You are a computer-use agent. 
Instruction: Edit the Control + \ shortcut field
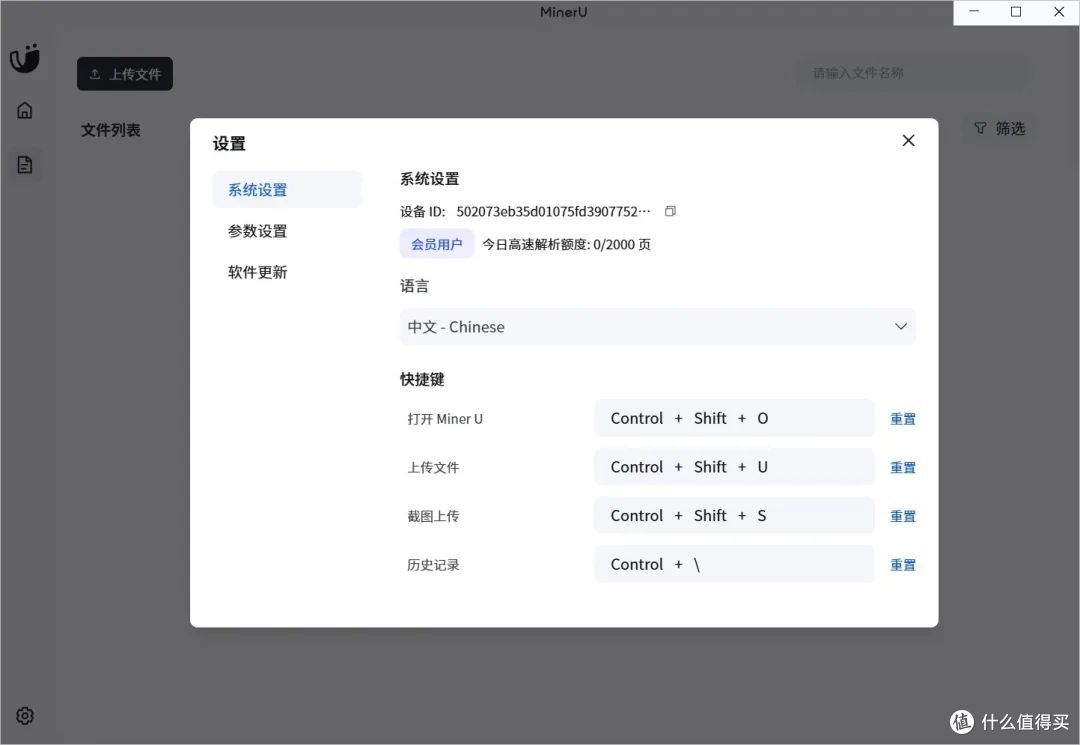(734, 565)
